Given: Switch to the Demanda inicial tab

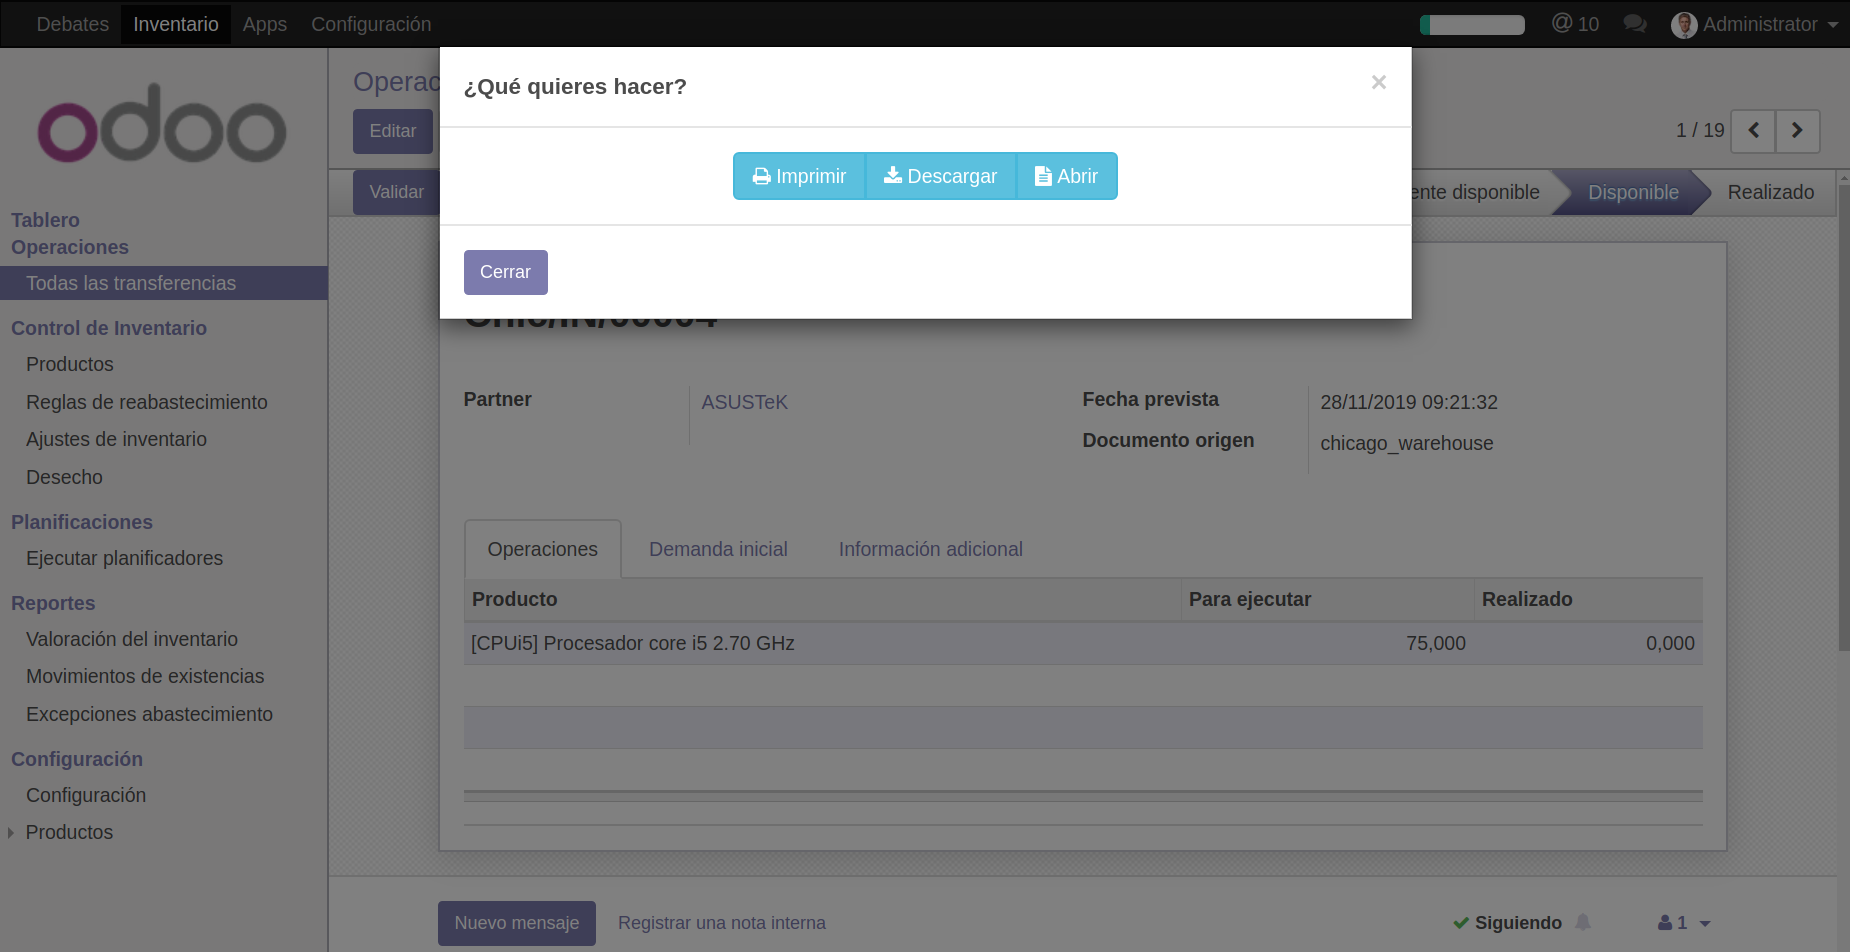Looking at the screenshot, I should tap(718, 549).
